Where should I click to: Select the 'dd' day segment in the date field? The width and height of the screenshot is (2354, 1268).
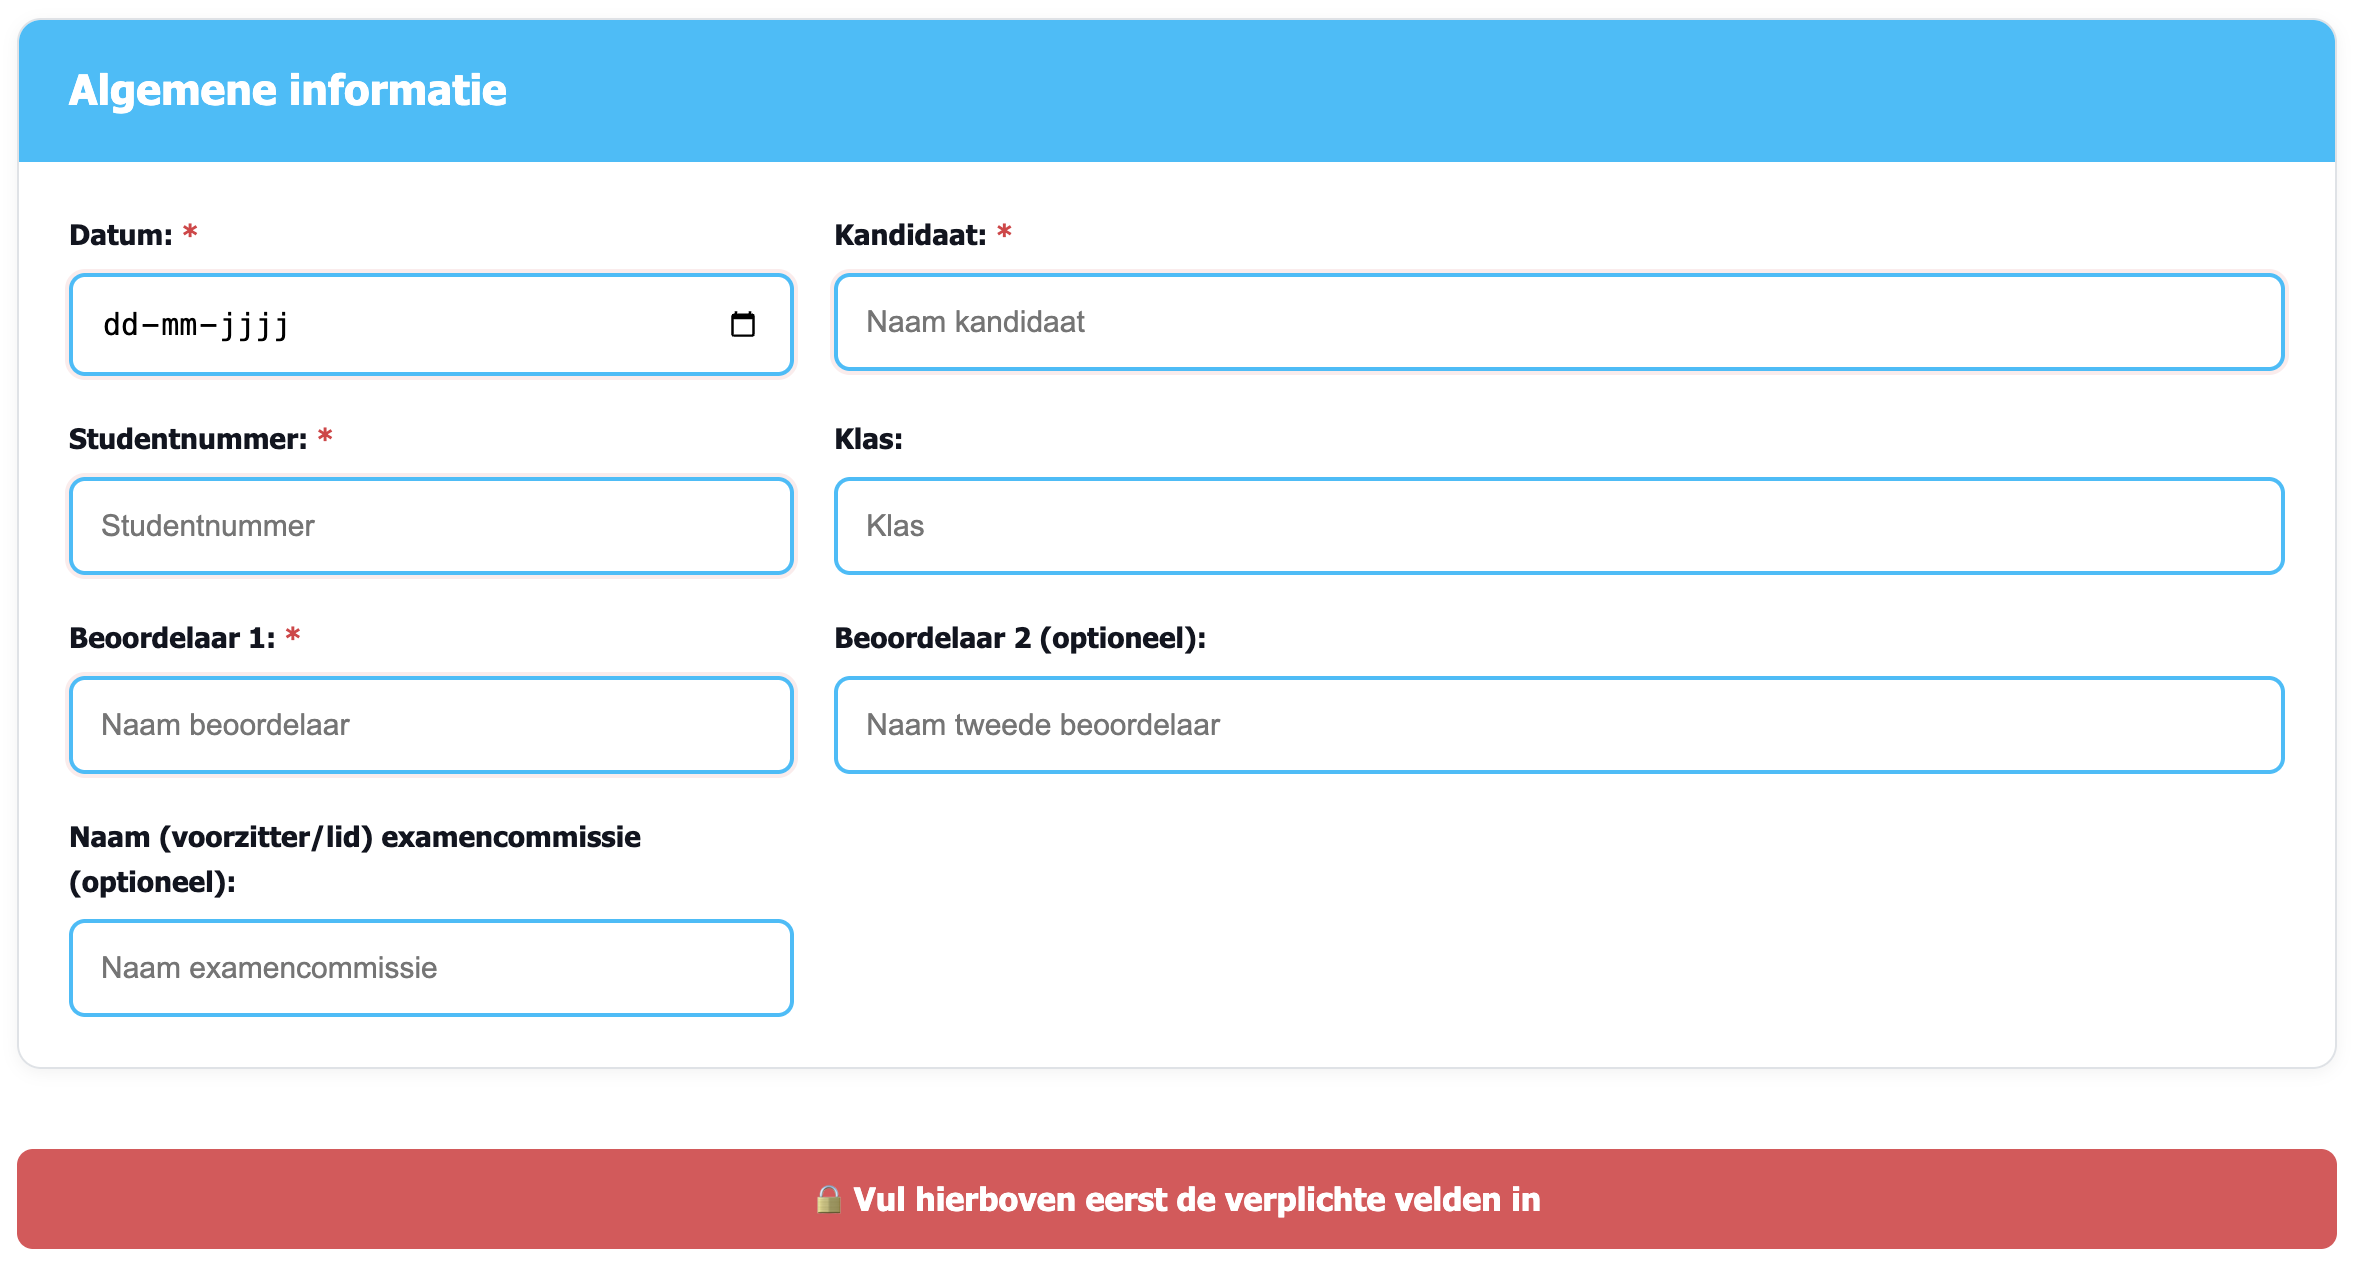coord(120,325)
